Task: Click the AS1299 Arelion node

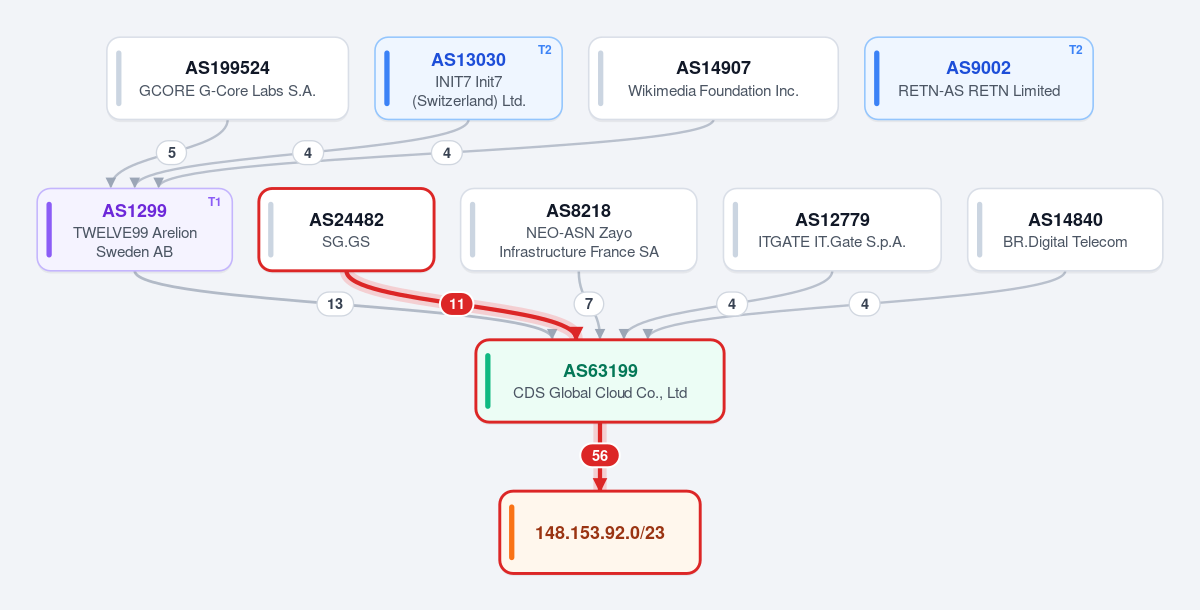Action: 135,229
